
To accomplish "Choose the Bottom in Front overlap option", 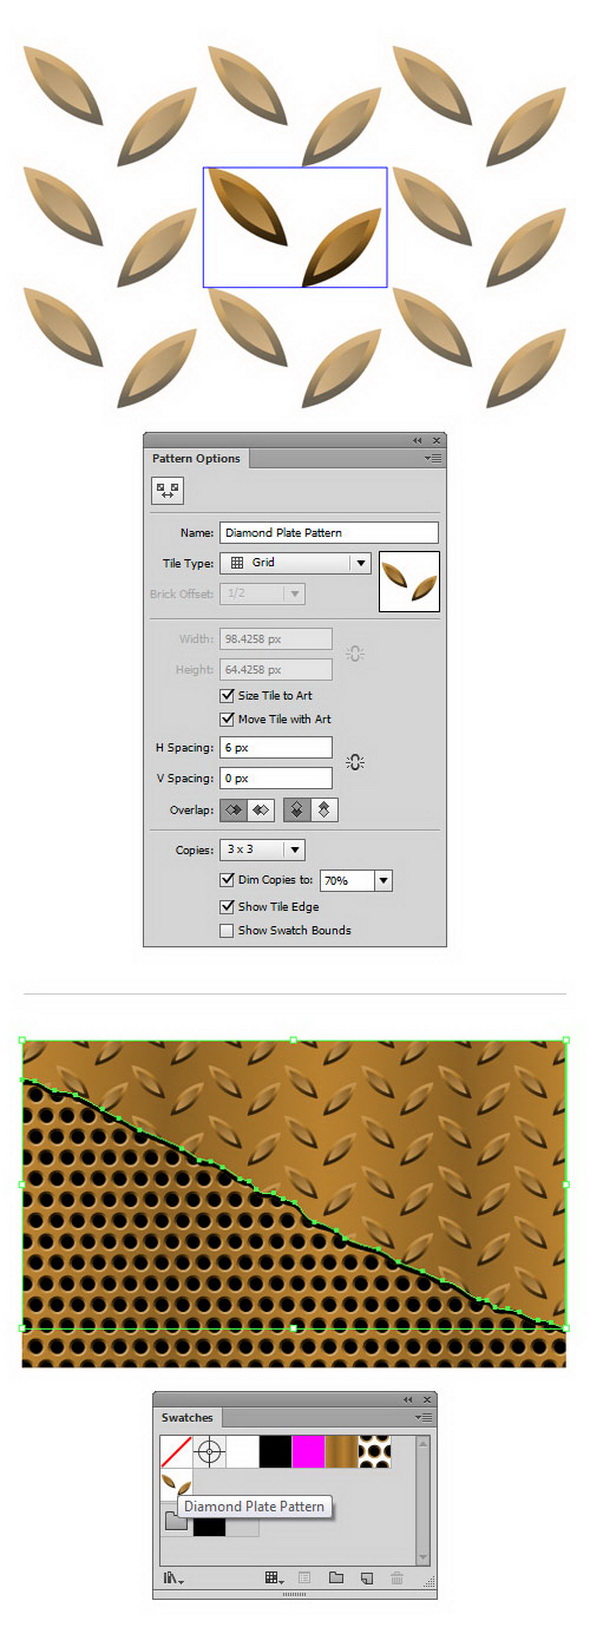I will click(324, 810).
